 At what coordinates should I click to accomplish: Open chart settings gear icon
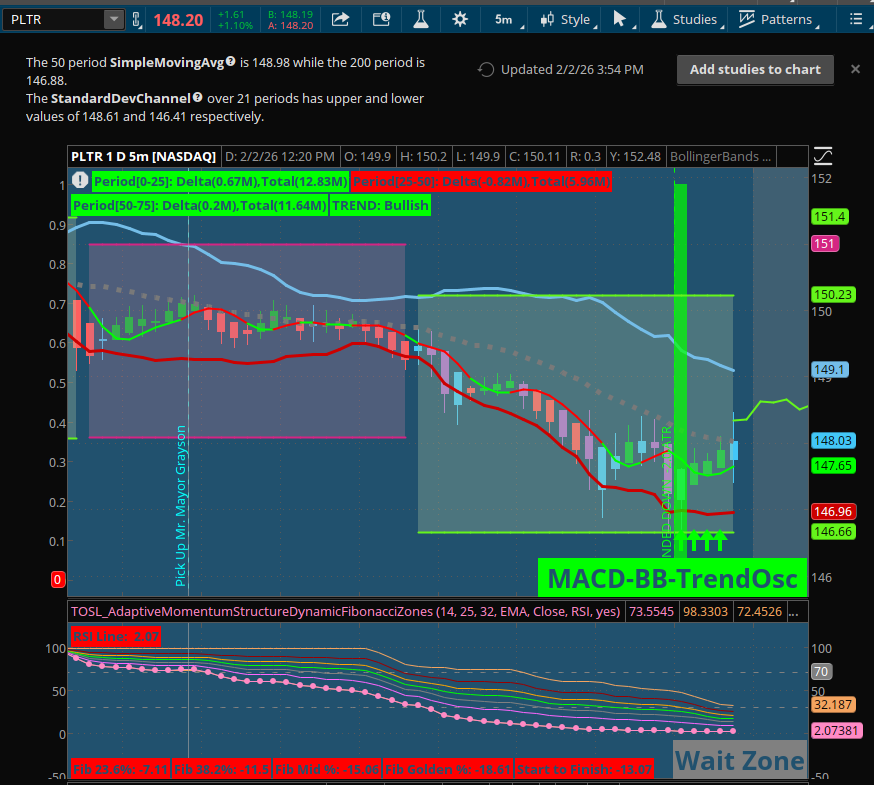[x=459, y=19]
